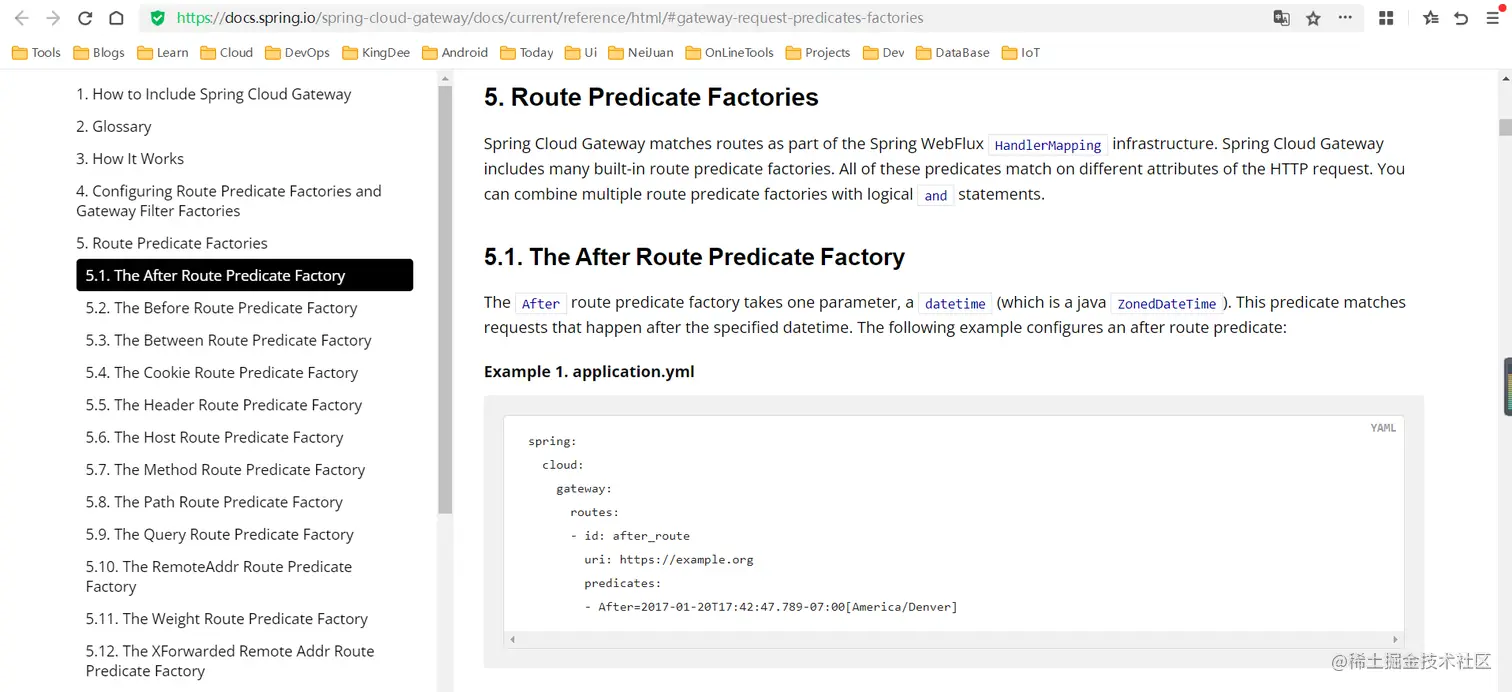Click the undo arrow icon in toolbar
Image resolution: width=1512 pixels, height=692 pixels.
pyautogui.click(x=1461, y=18)
